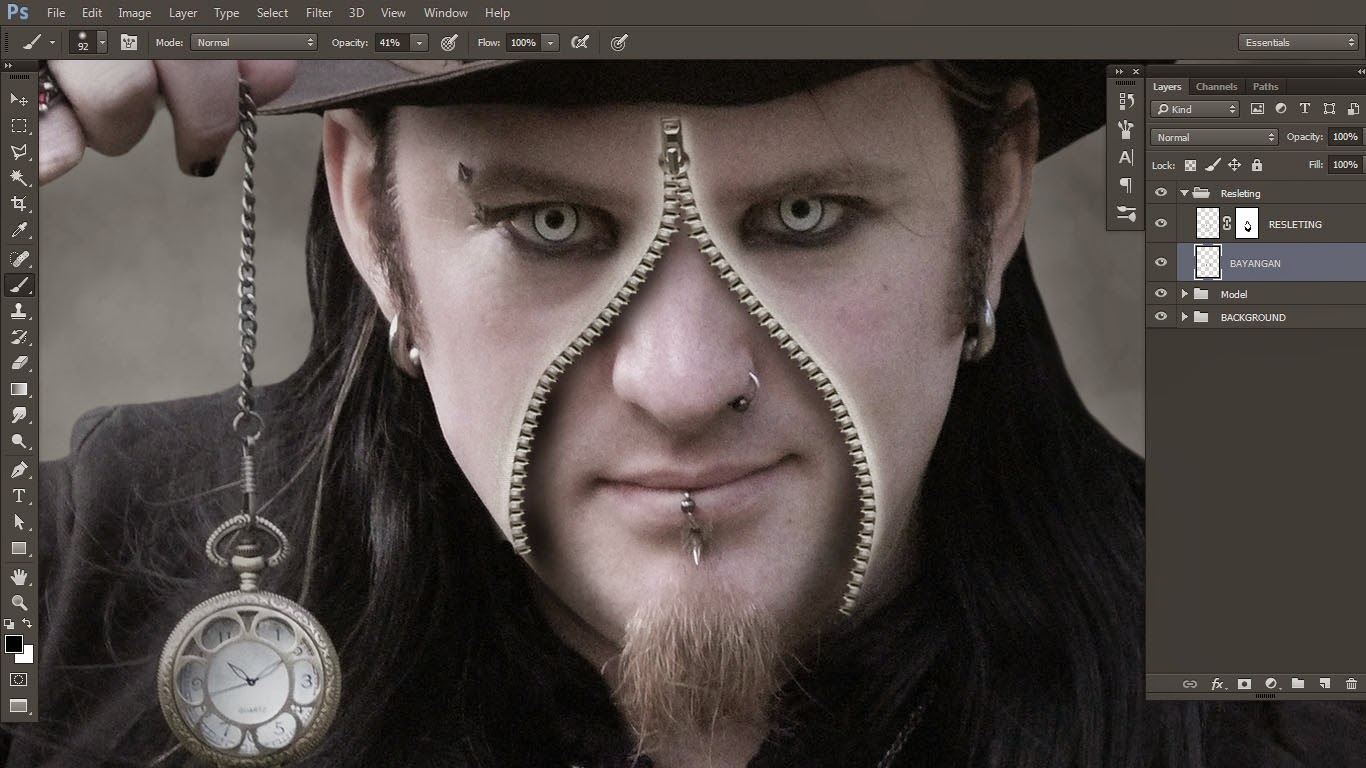This screenshot has height=768, width=1366.
Task: Select the Crop tool
Action: pyautogui.click(x=19, y=204)
